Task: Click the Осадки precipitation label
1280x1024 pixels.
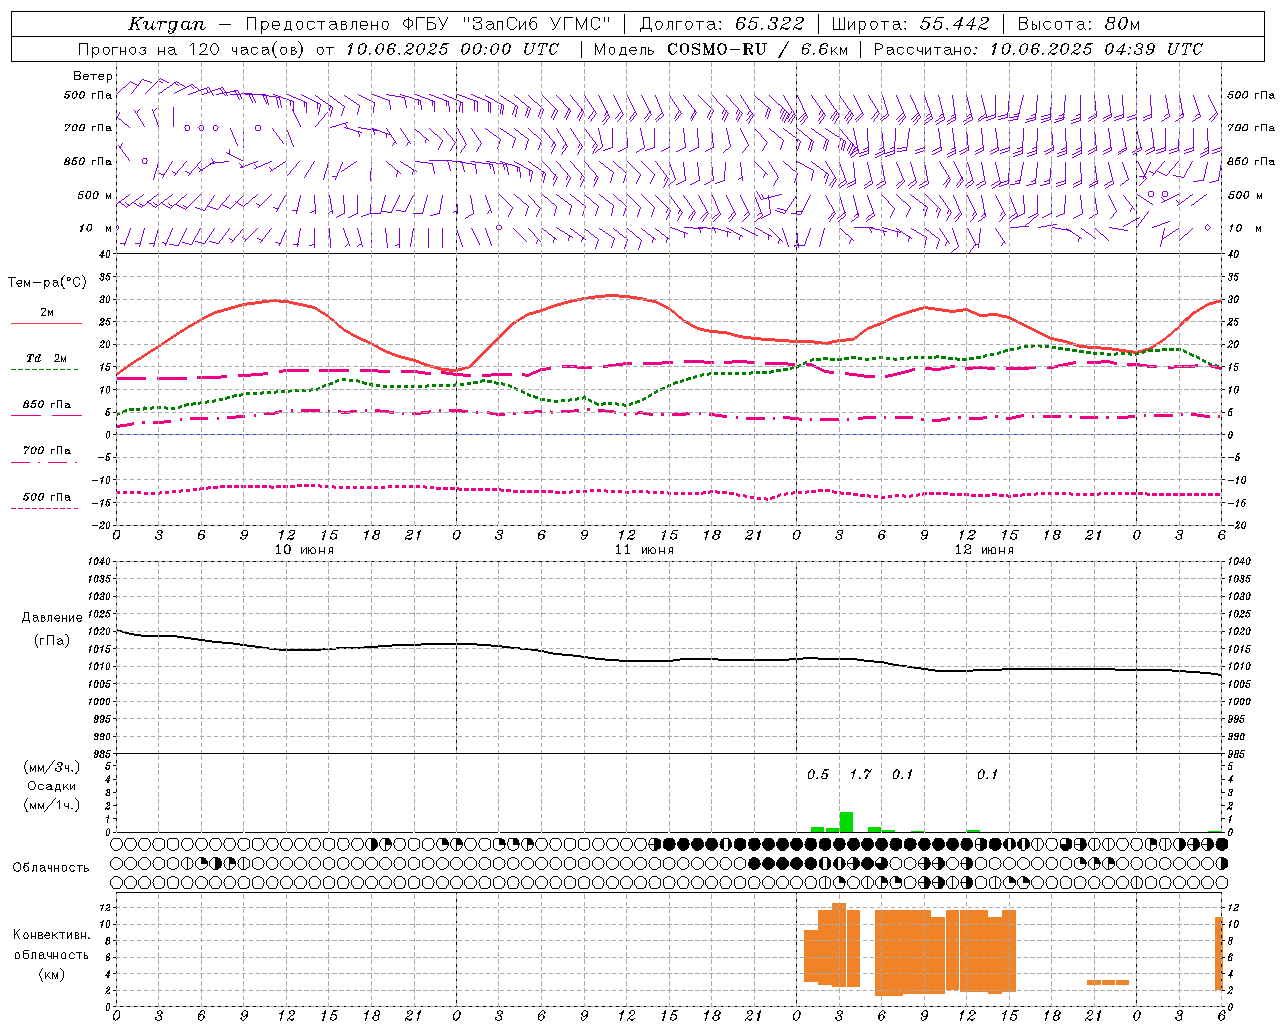Action: 51,786
